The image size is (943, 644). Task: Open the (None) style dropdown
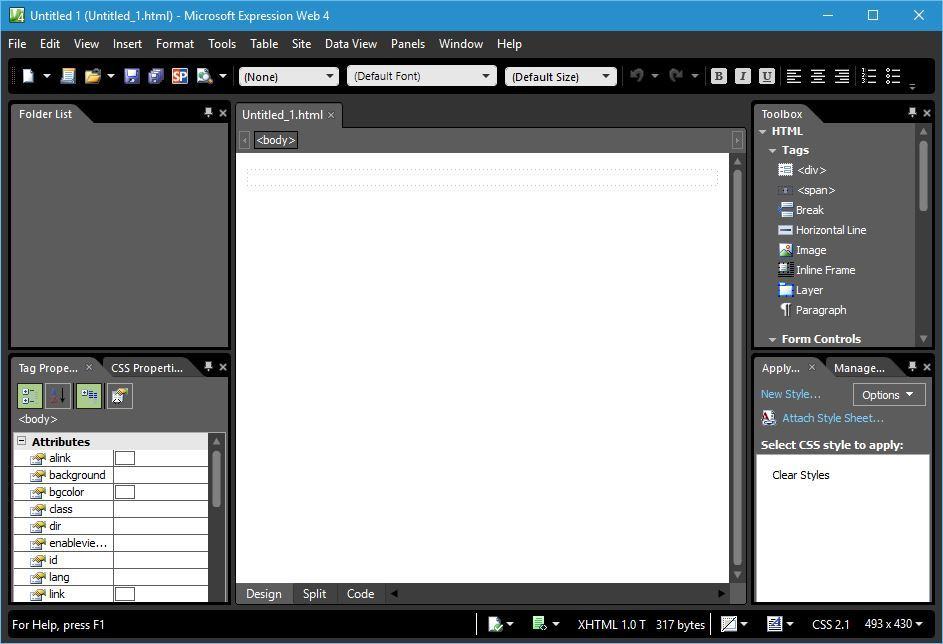pyautogui.click(x=289, y=76)
